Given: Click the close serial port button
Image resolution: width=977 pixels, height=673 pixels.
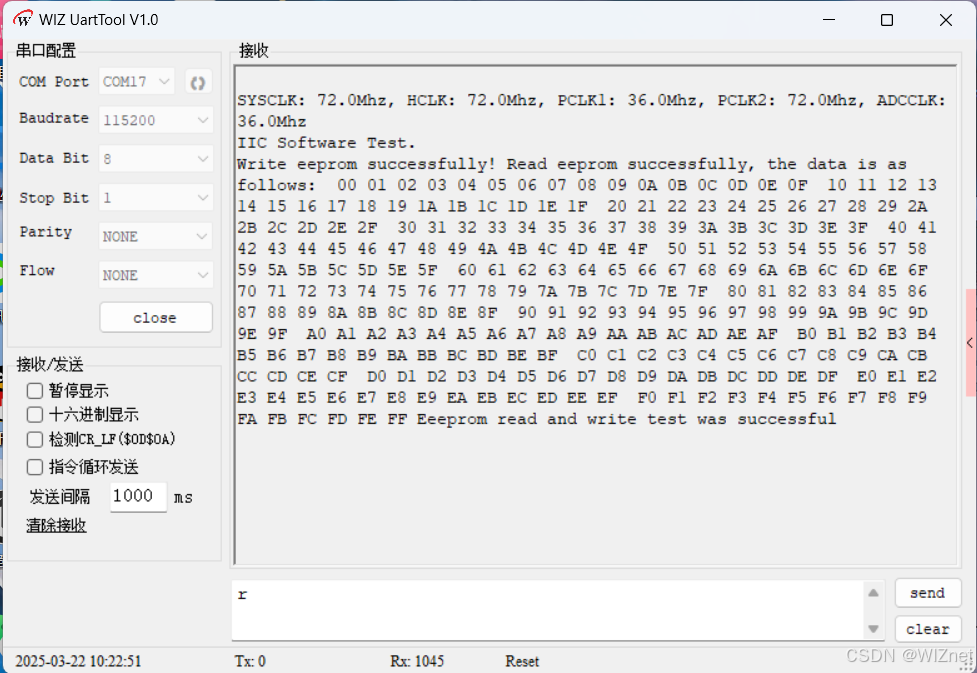Looking at the screenshot, I should pyautogui.click(x=156, y=318).
